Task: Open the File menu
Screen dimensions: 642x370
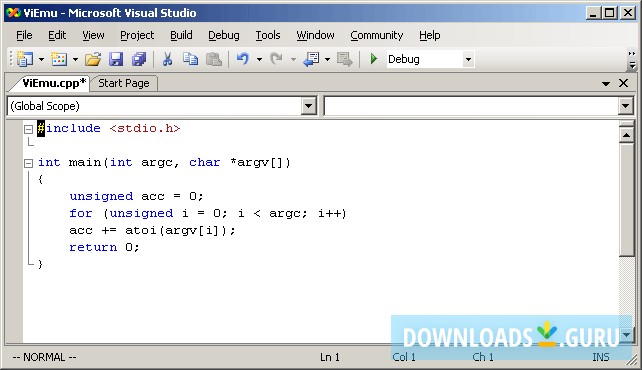Action: pyautogui.click(x=24, y=36)
